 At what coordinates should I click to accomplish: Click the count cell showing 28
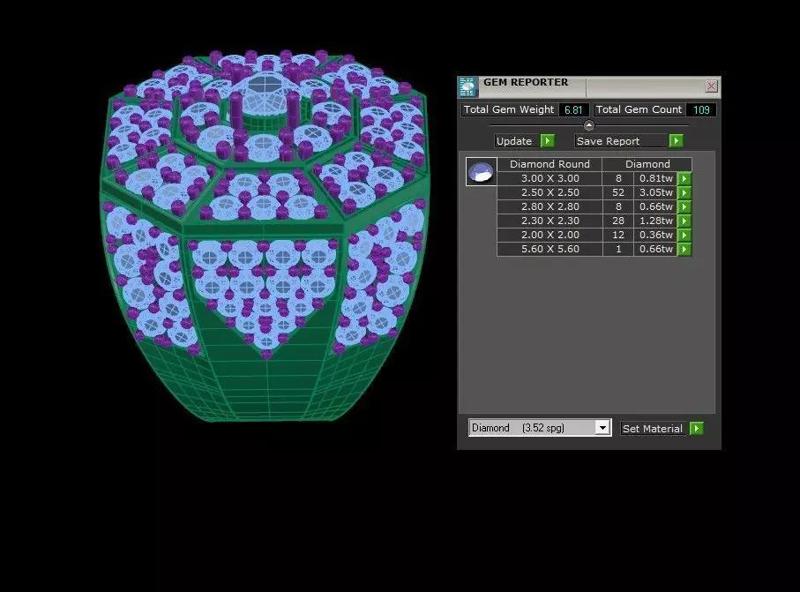click(618, 221)
